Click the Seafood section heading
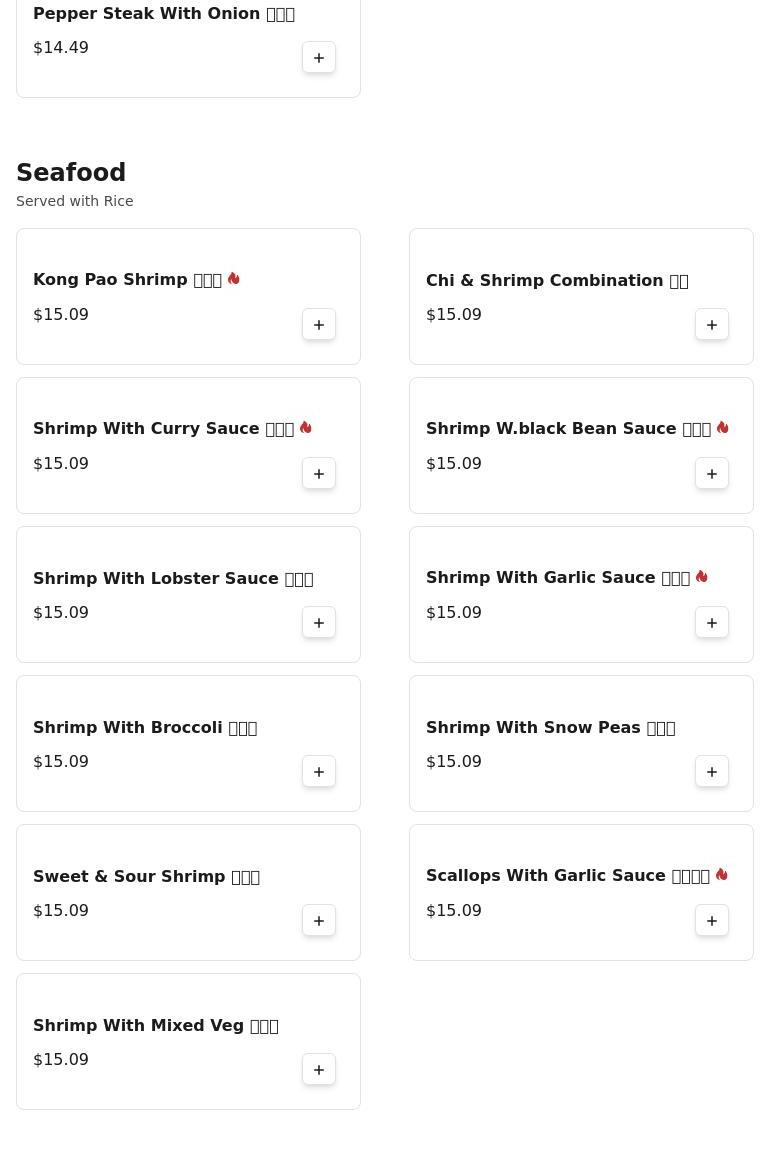Image resolution: width=770 pixels, height=1166 pixels. [x=71, y=173]
